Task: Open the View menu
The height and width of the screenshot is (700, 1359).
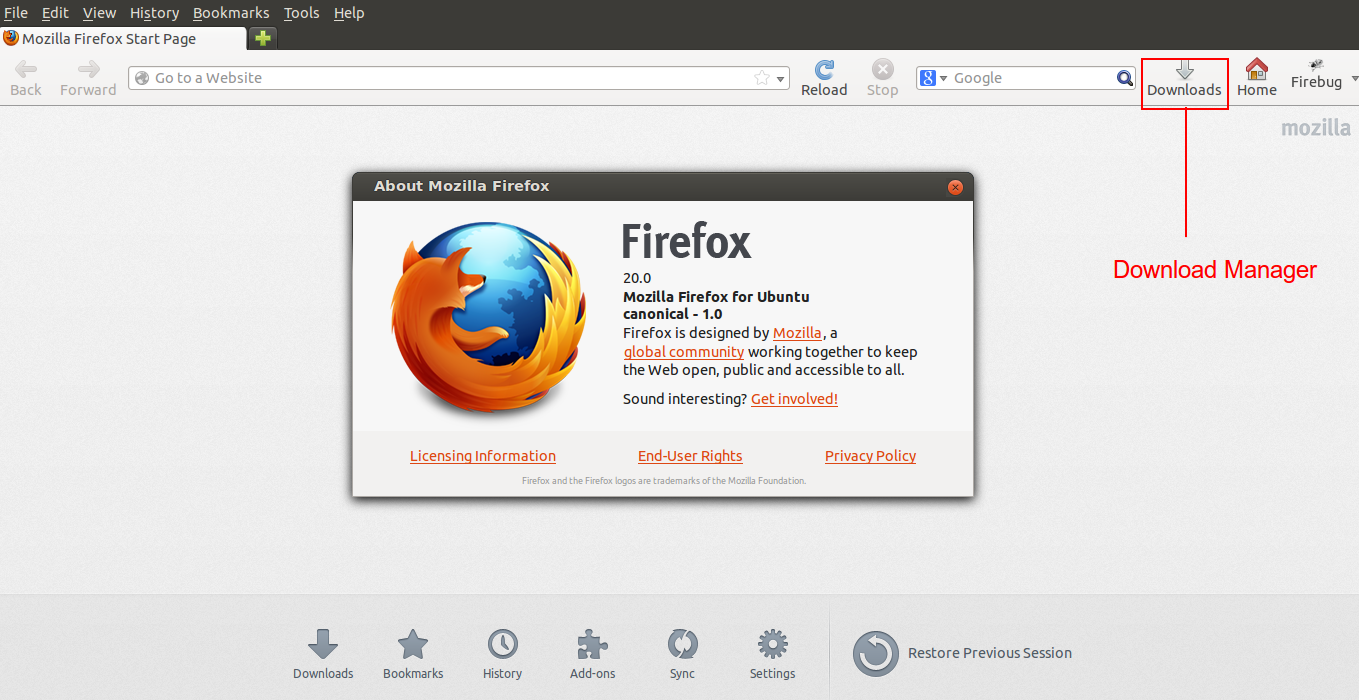Action: [x=99, y=13]
